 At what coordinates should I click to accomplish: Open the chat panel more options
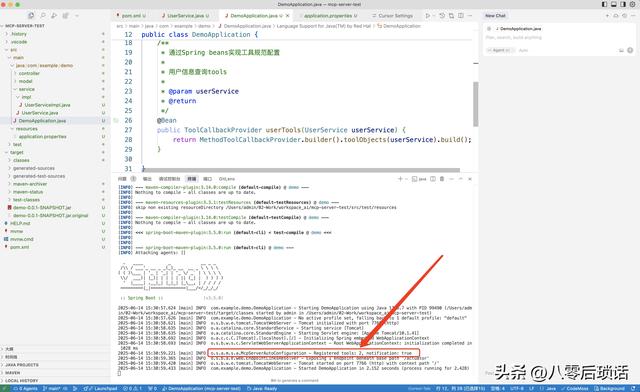click(x=633, y=16)
